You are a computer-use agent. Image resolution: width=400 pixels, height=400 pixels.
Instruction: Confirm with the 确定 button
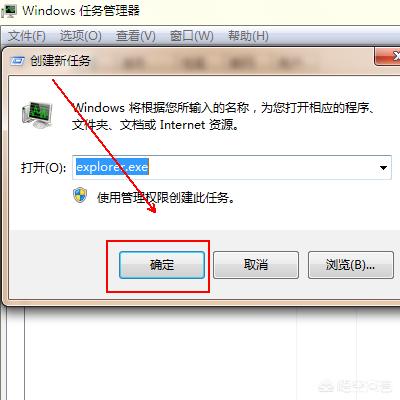coord(162,265)
